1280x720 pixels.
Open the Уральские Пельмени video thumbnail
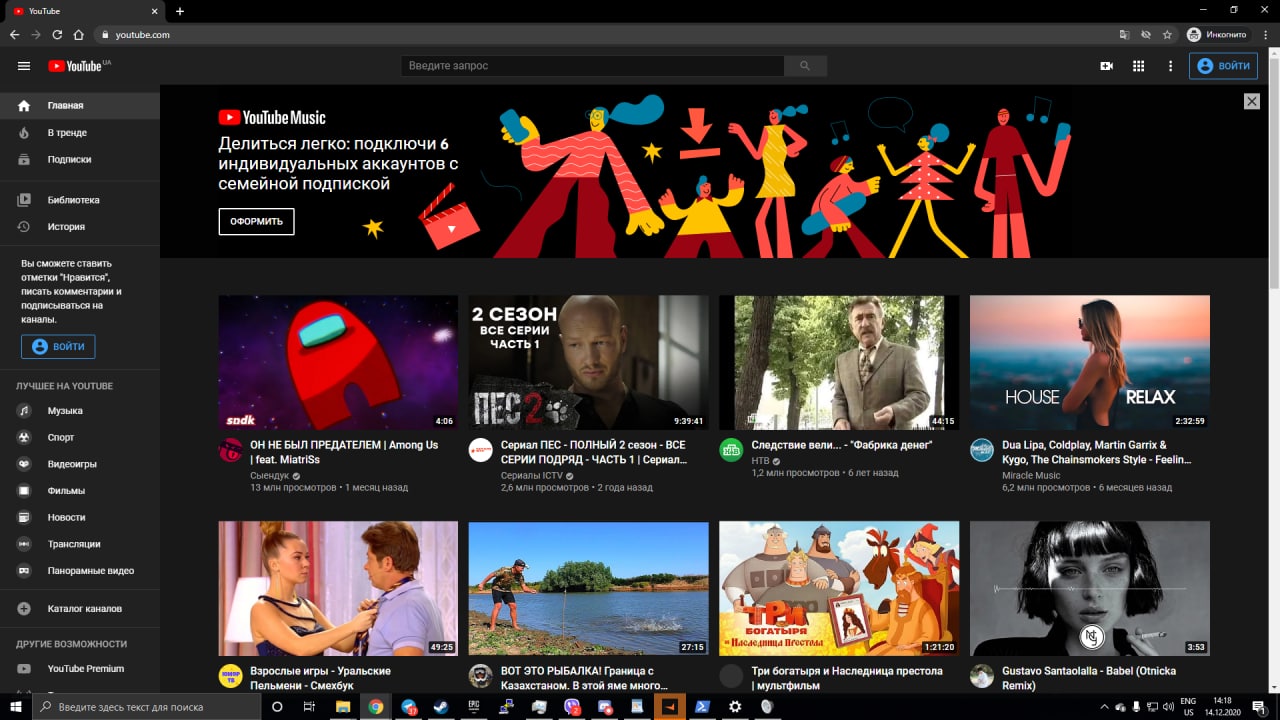click(x=338, y=588)
